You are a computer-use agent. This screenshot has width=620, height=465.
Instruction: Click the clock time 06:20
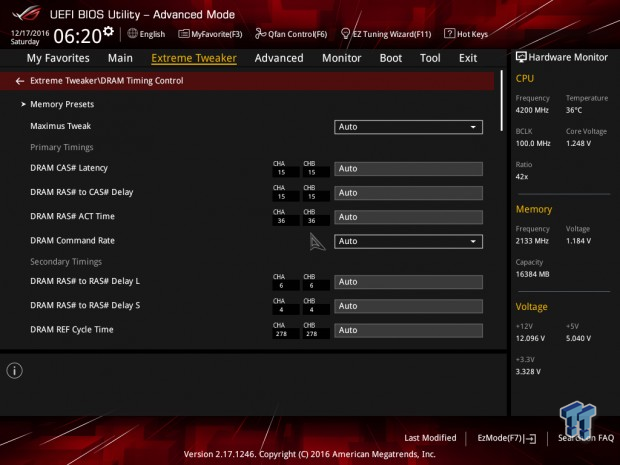[x=78, y=36]
